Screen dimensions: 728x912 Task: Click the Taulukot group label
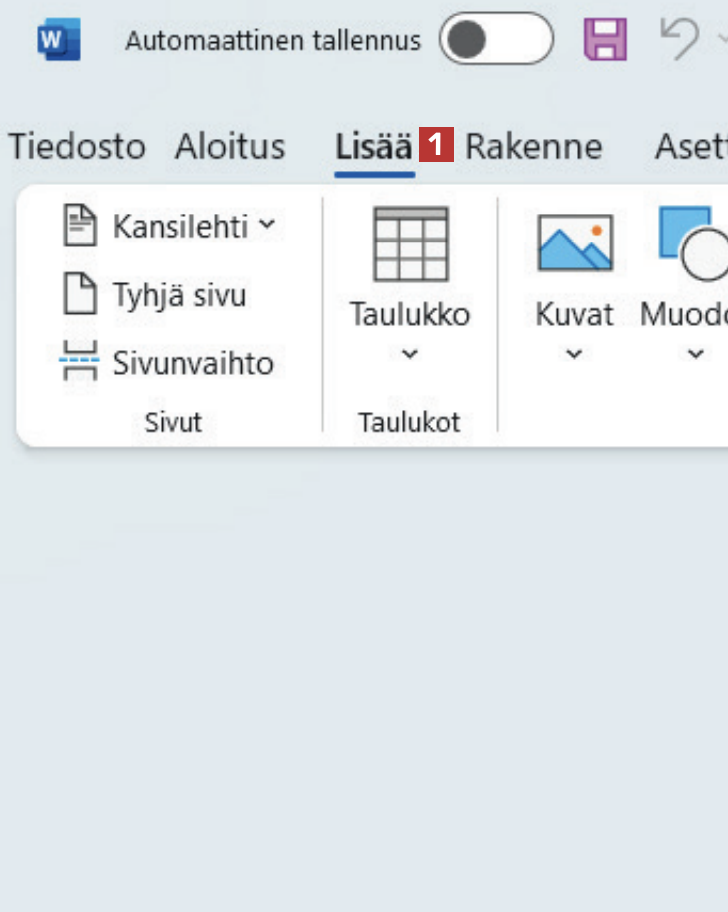tap(409, 422)
